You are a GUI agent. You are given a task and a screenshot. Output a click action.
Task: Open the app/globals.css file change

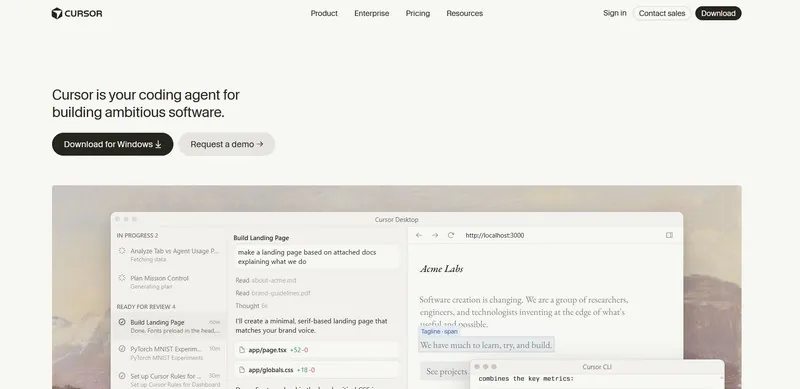(317, 370)
